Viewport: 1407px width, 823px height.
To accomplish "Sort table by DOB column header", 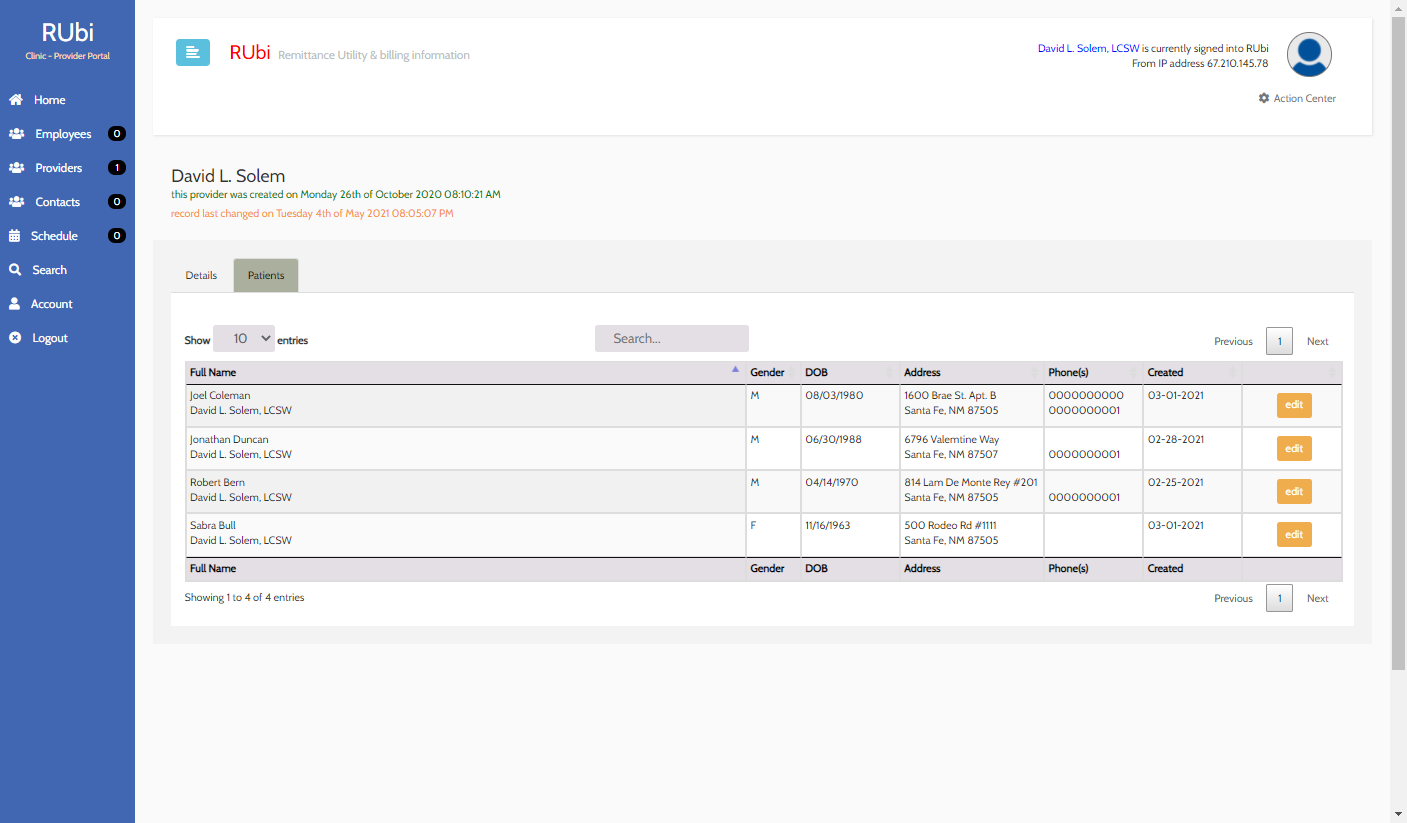I will tap(848, 372).
